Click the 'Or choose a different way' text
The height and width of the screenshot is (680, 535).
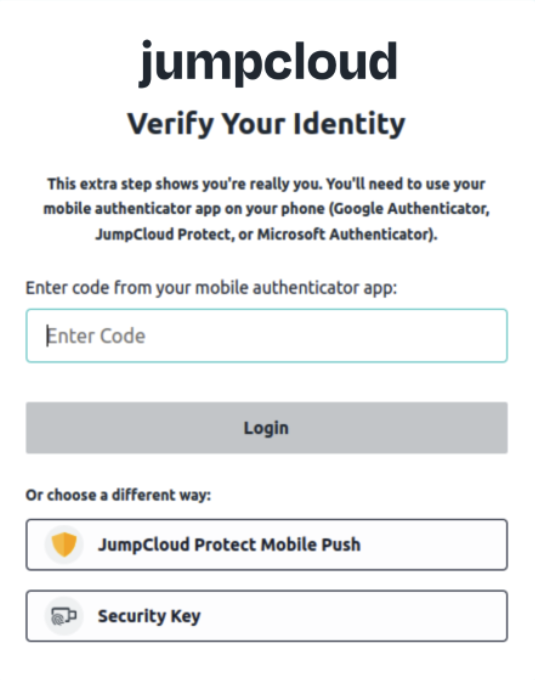[118, 495]
